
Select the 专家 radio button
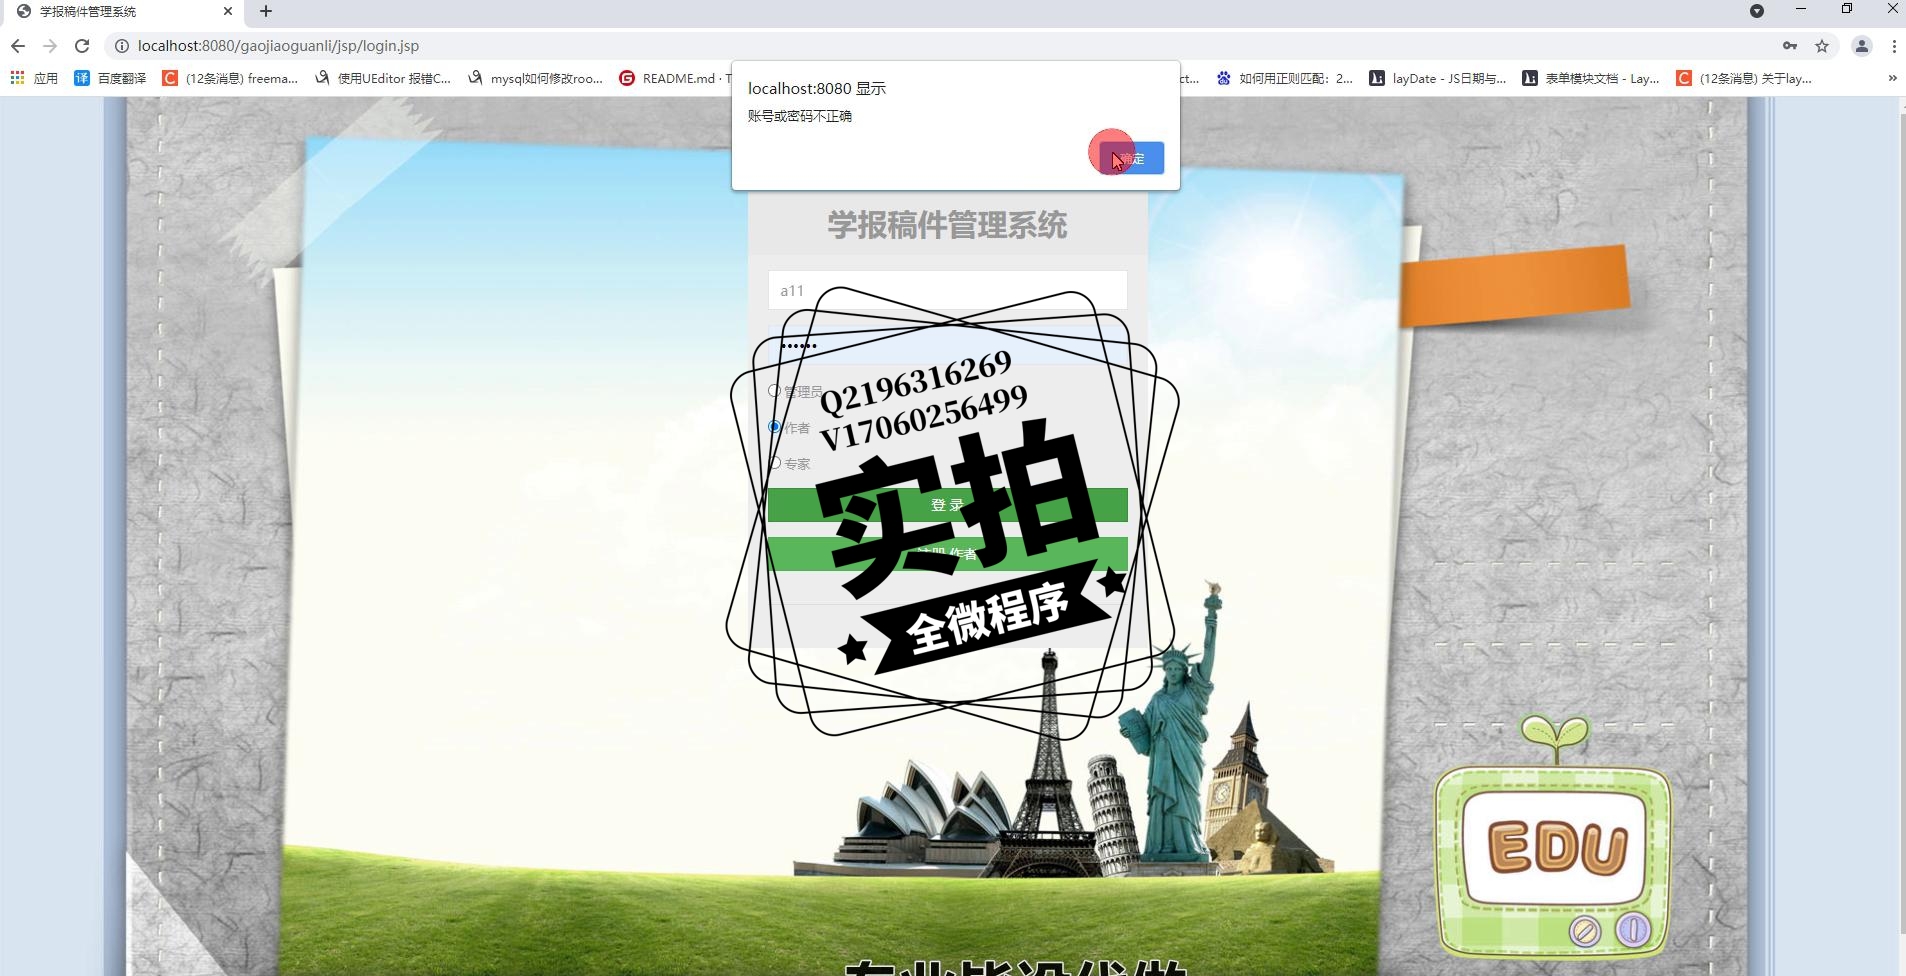point(775,463)
